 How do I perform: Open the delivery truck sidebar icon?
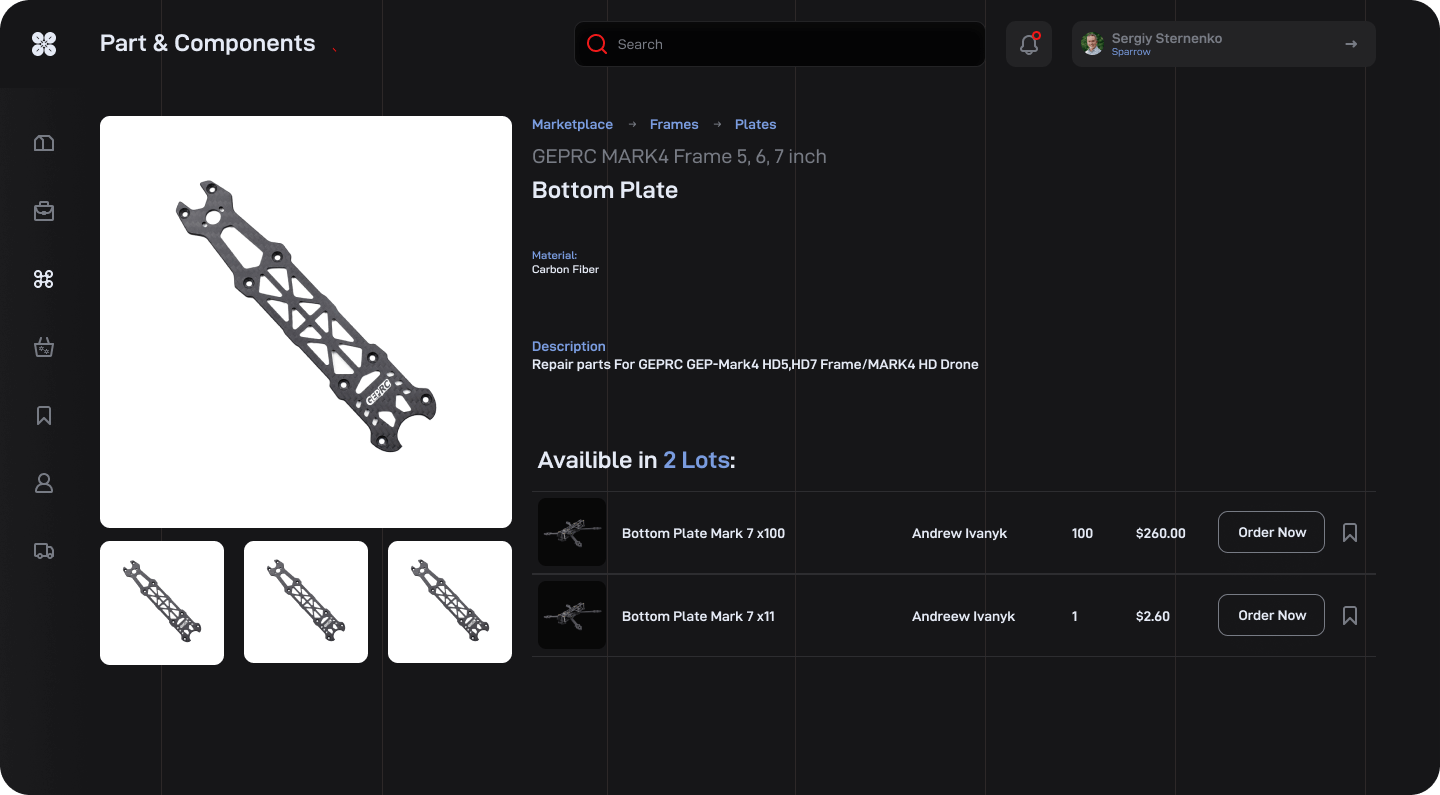coord(44,551)
